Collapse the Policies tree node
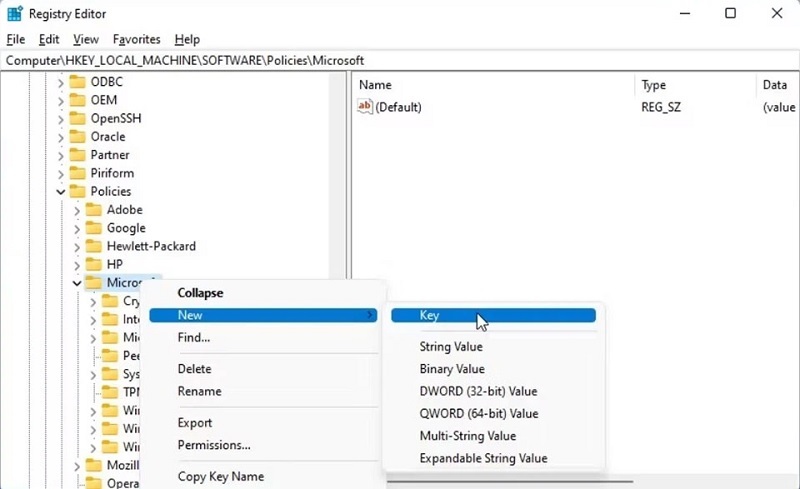 click(61, 192)
